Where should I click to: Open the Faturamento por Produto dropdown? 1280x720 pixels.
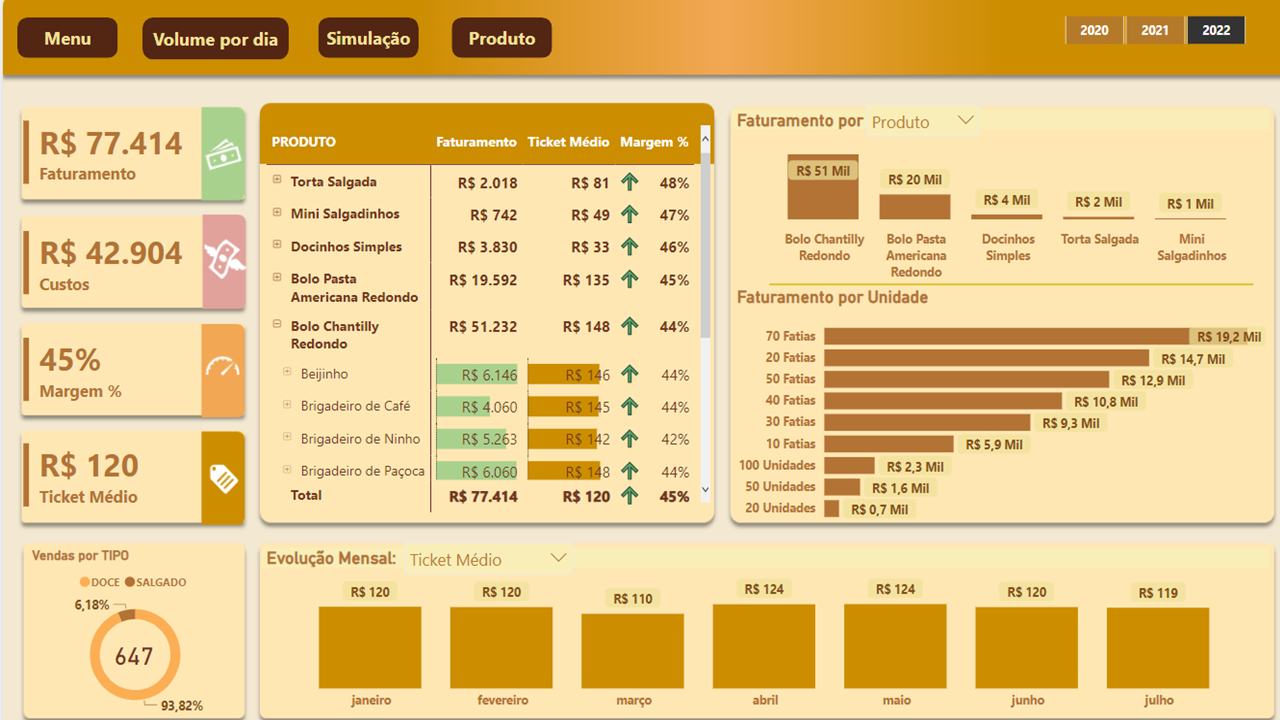click(x=964, y=121)
